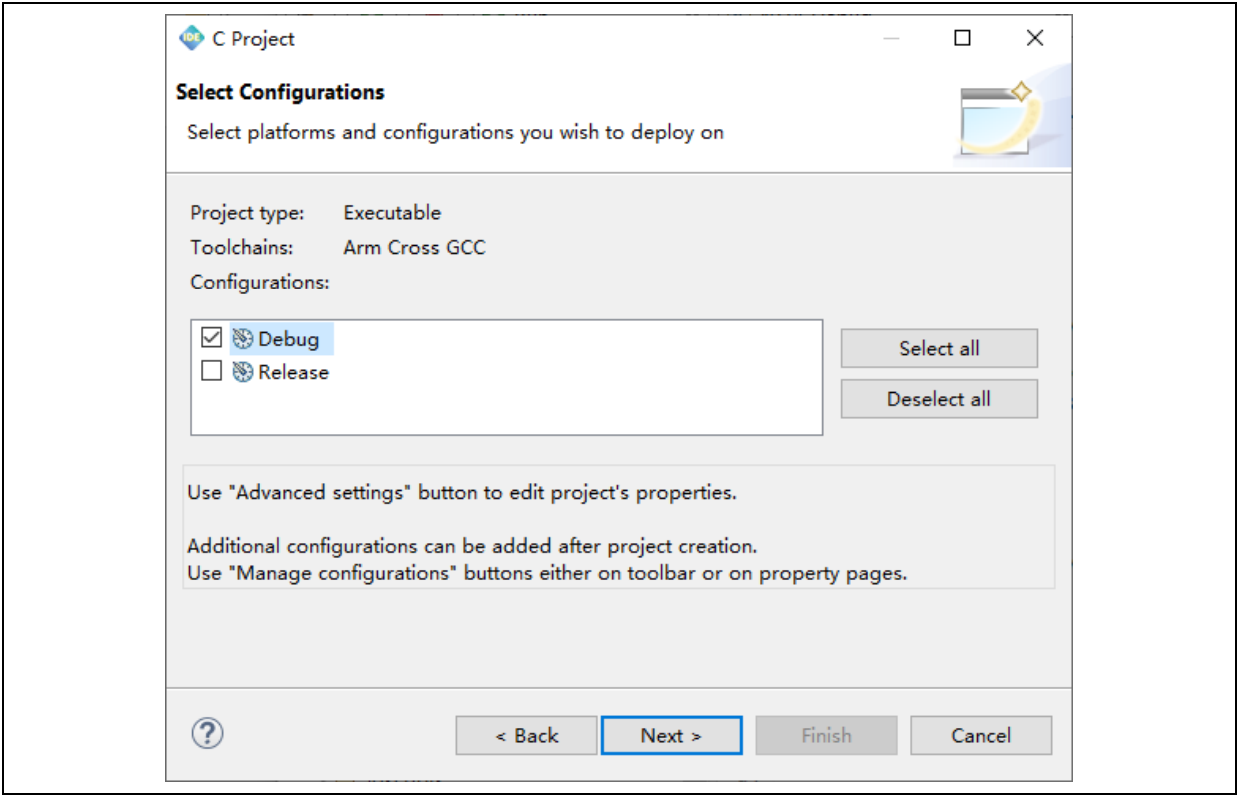Screen dimensions: 1239x798
Task: Click the greyed-out Finish button
Action: point(826,735)
